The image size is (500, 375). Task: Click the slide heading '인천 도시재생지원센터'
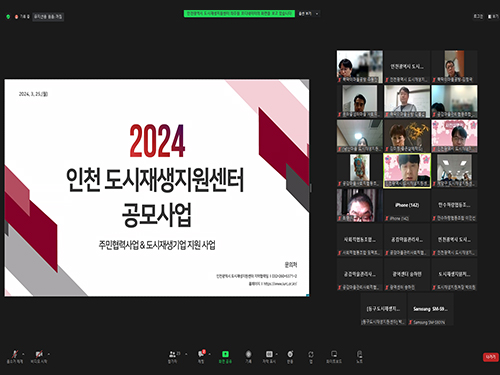point(155,180)
